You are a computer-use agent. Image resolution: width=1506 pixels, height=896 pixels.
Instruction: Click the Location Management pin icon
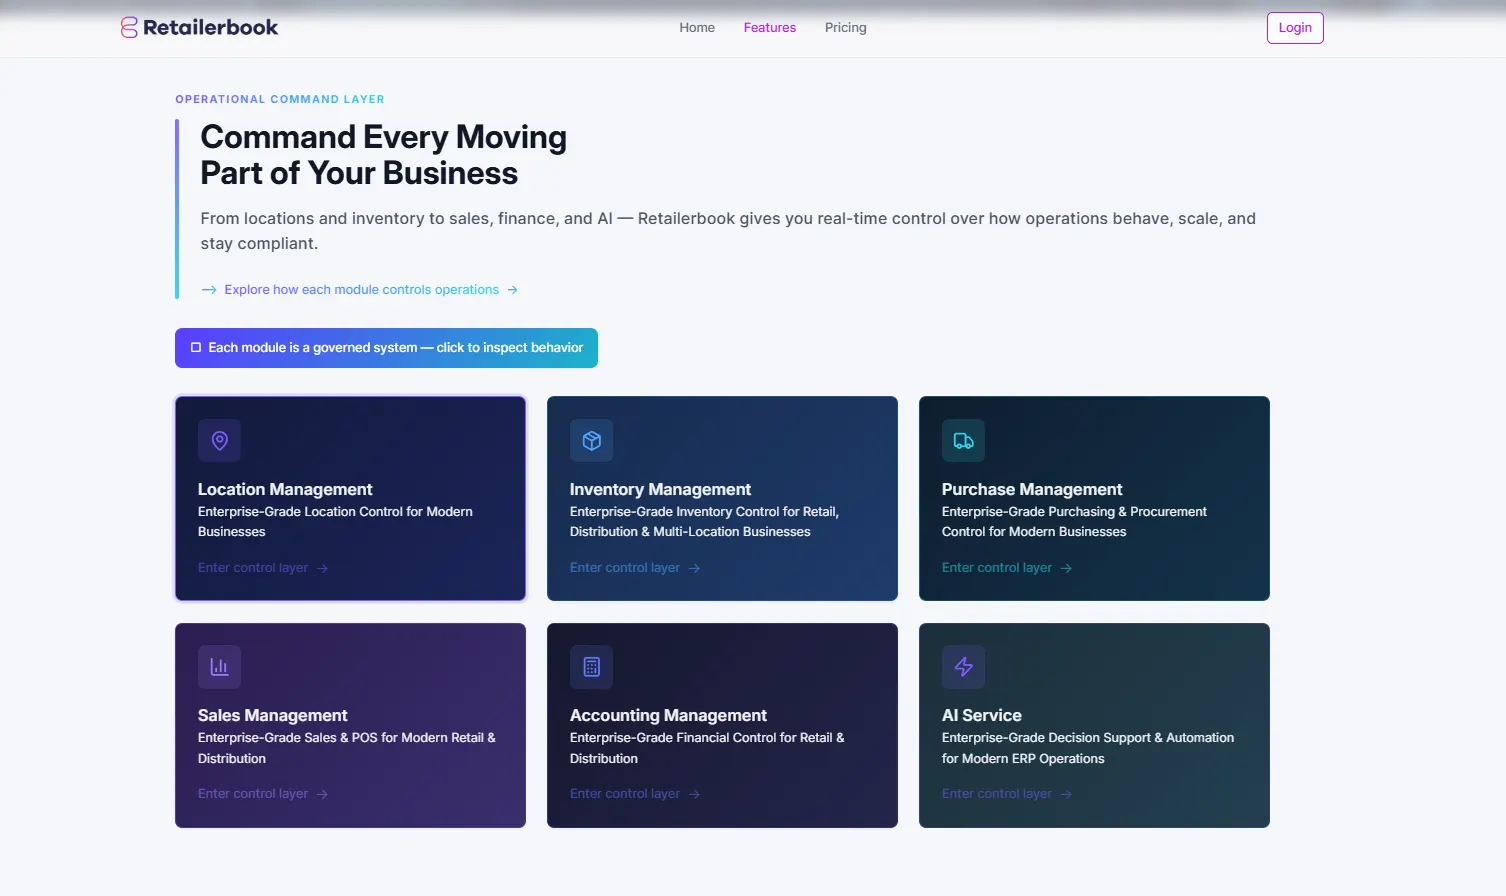click(219, 440)
